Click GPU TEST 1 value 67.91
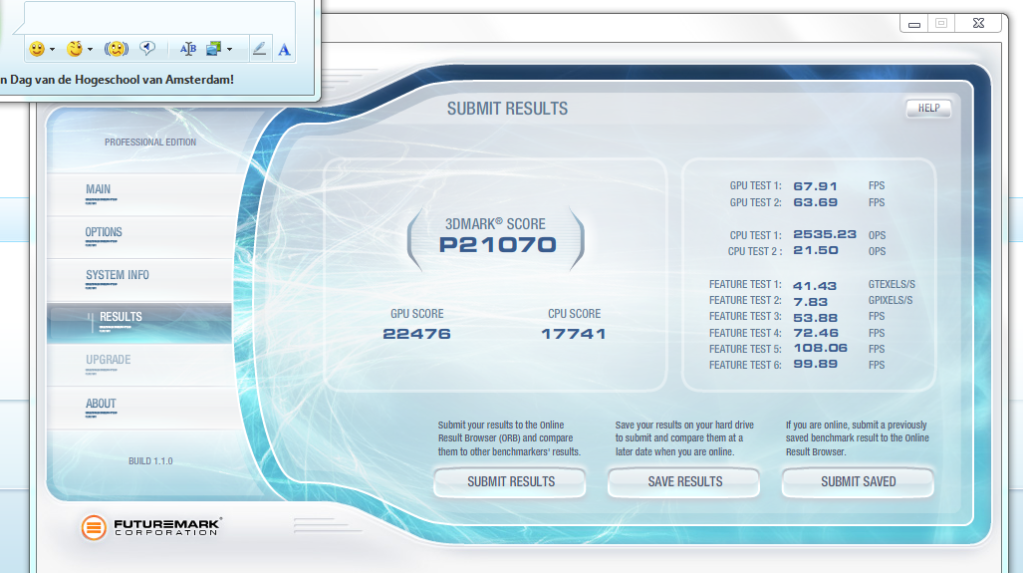This screenshot has width=1023, height=573. (815, 187)
